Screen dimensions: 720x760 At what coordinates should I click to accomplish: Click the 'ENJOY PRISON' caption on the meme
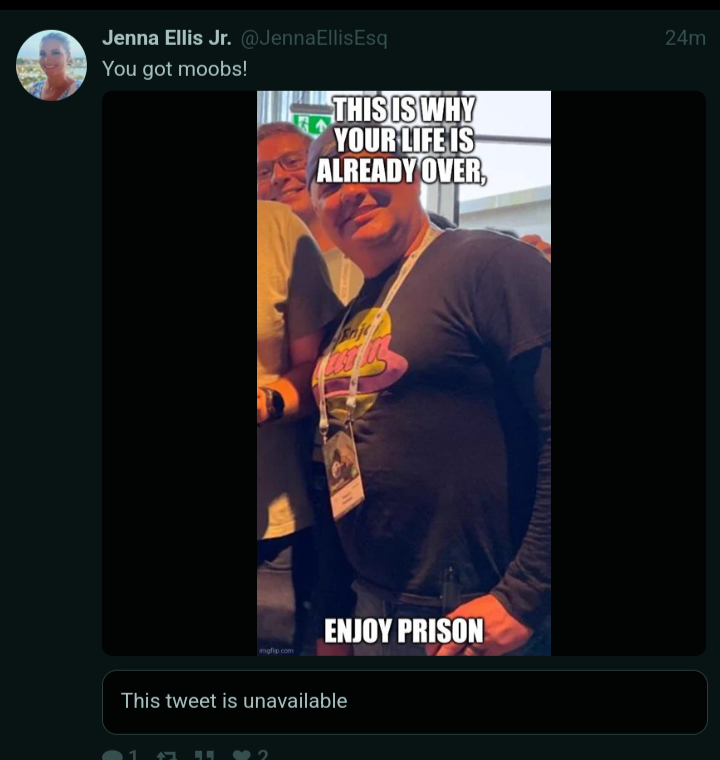tap(403, 631)
